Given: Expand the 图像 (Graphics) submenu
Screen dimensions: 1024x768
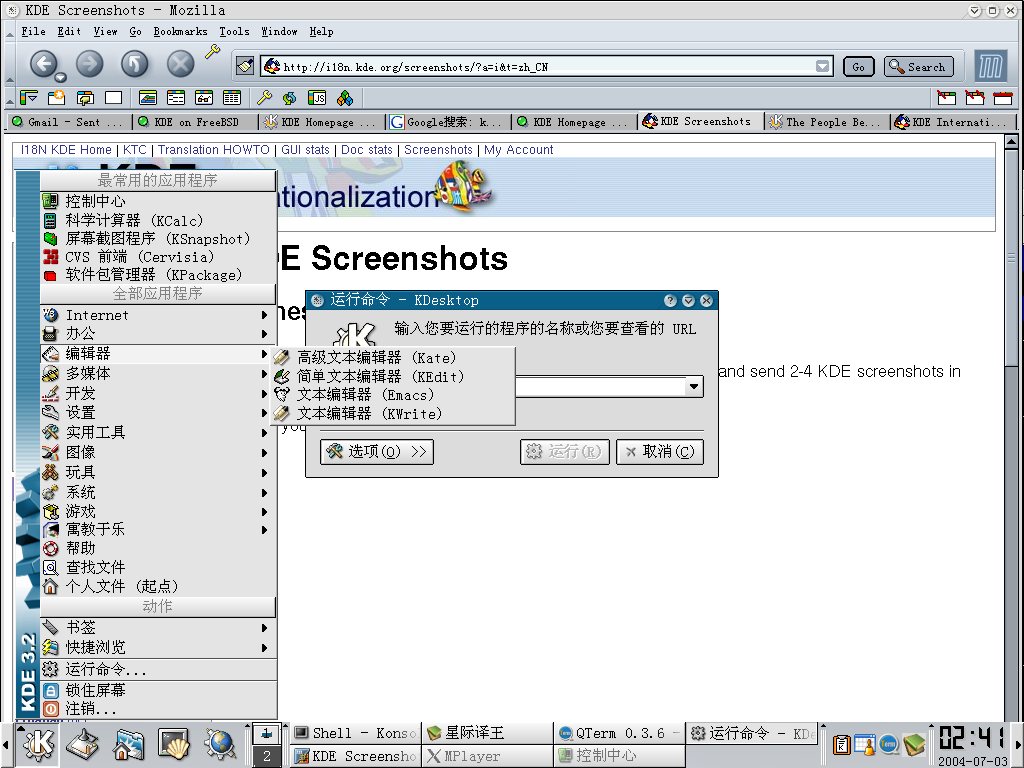Looking at the screenshot, I should pos(158,452).
